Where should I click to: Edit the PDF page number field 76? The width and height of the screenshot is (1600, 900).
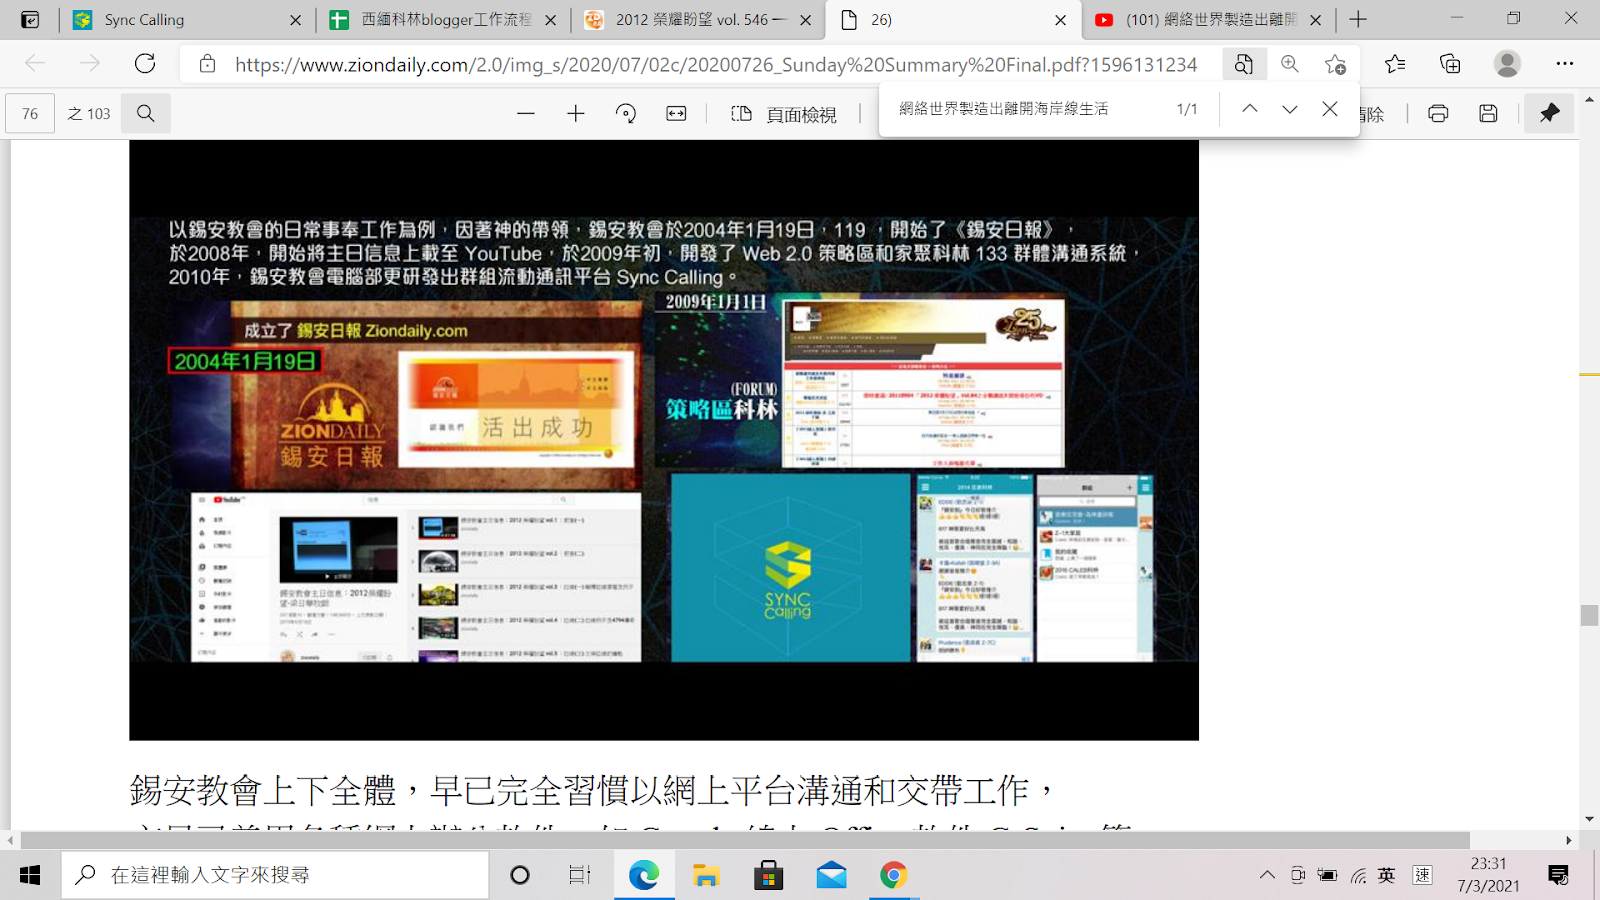[x=30, y=114]
